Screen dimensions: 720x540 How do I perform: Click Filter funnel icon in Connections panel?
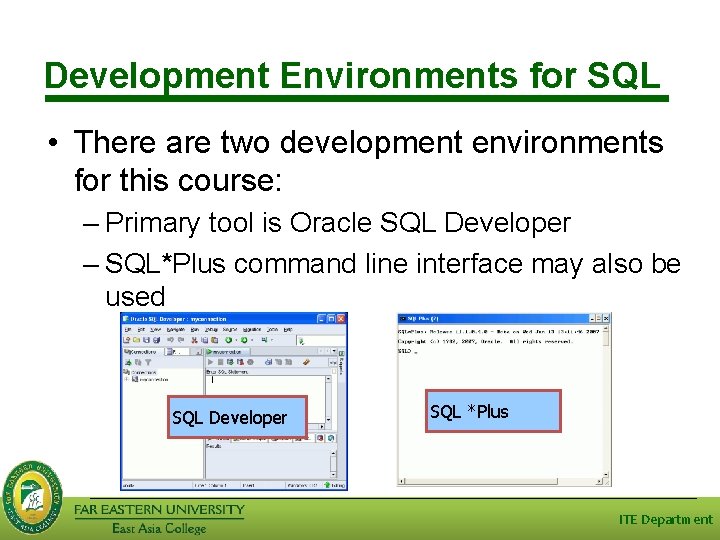click(x=148, y=362)
